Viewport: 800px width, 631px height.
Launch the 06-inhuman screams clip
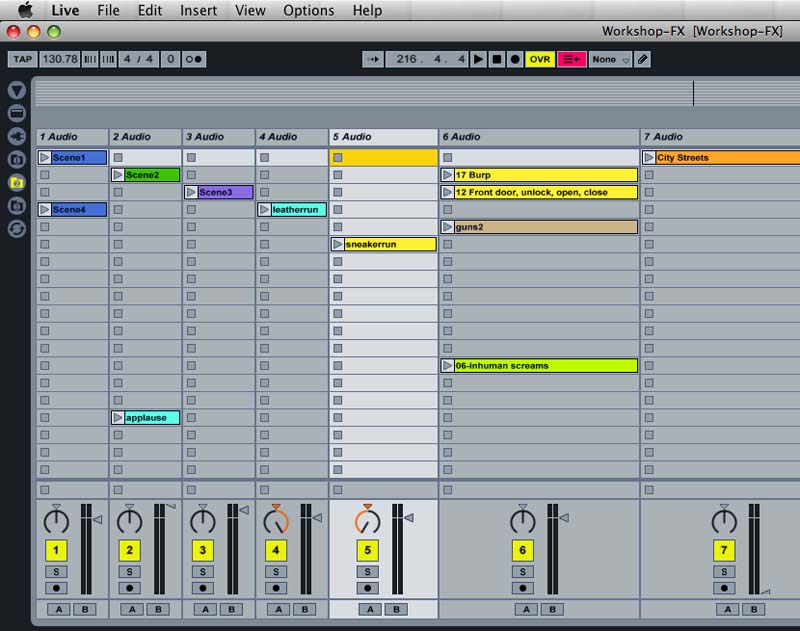click(x=447, y=366)
